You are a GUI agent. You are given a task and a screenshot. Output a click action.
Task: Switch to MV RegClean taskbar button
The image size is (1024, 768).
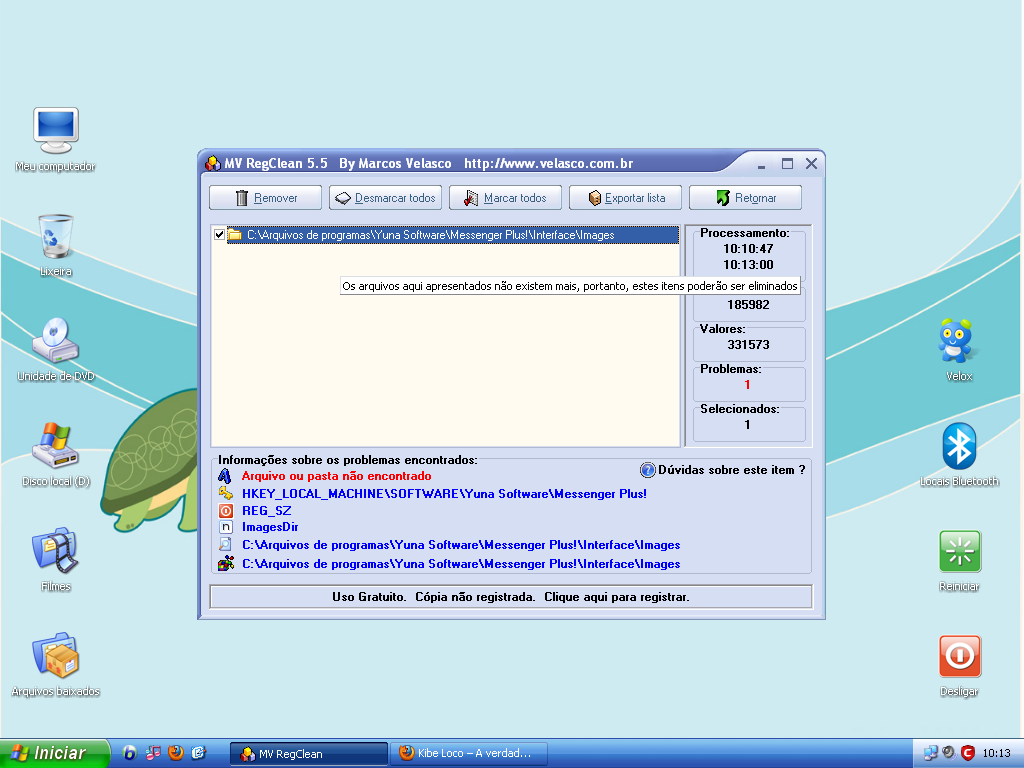tap(309, 754)
